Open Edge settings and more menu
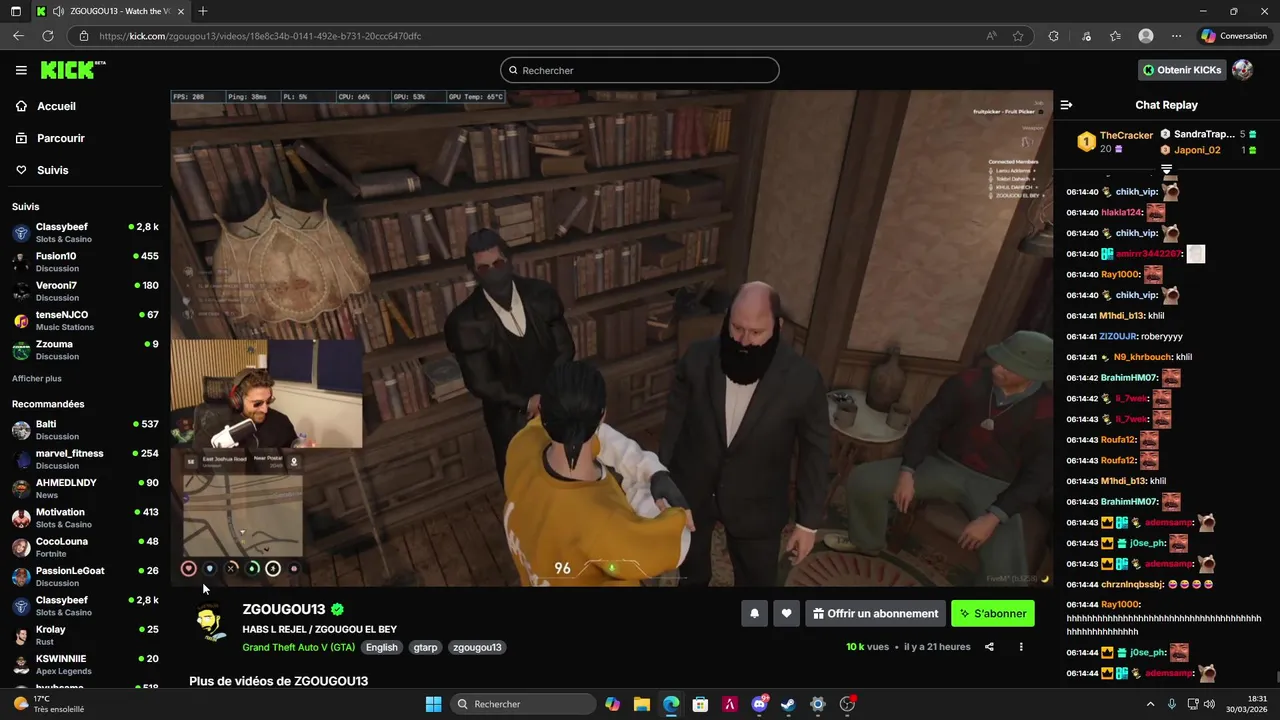 point(1176,36)
